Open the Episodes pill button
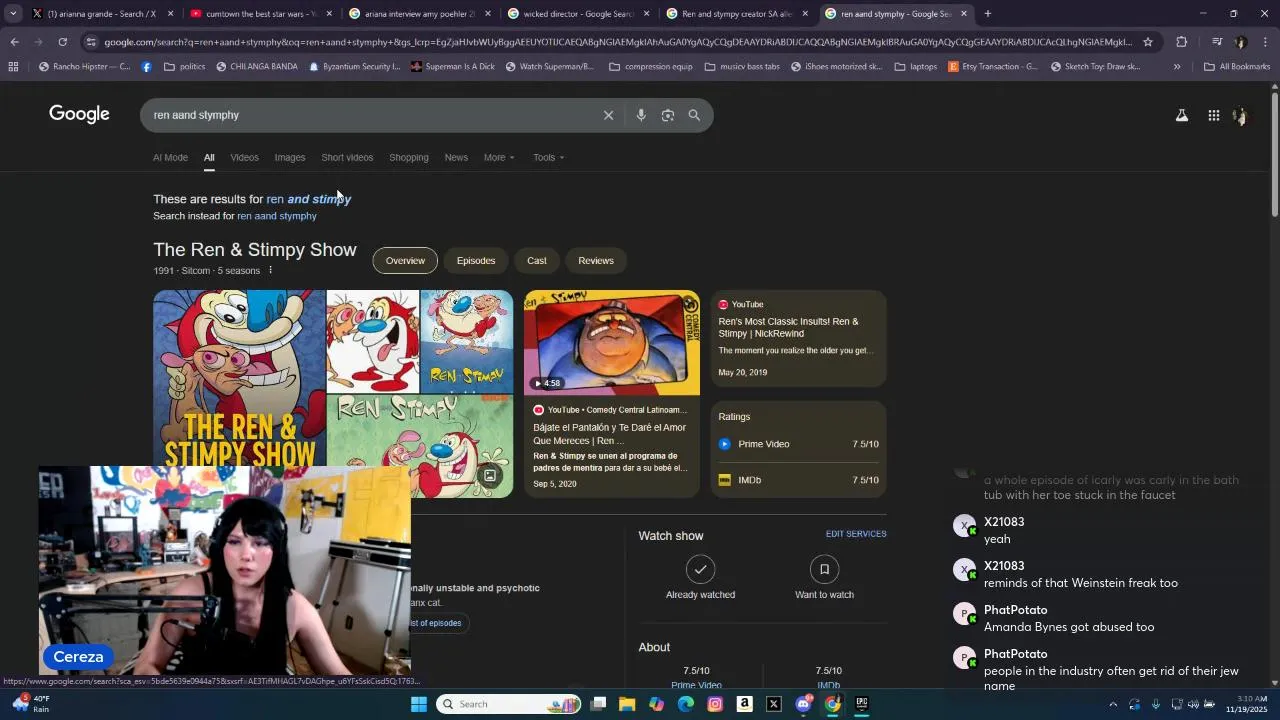The image size is (1280, 720). pyautogui.click(x=476, y=261)
